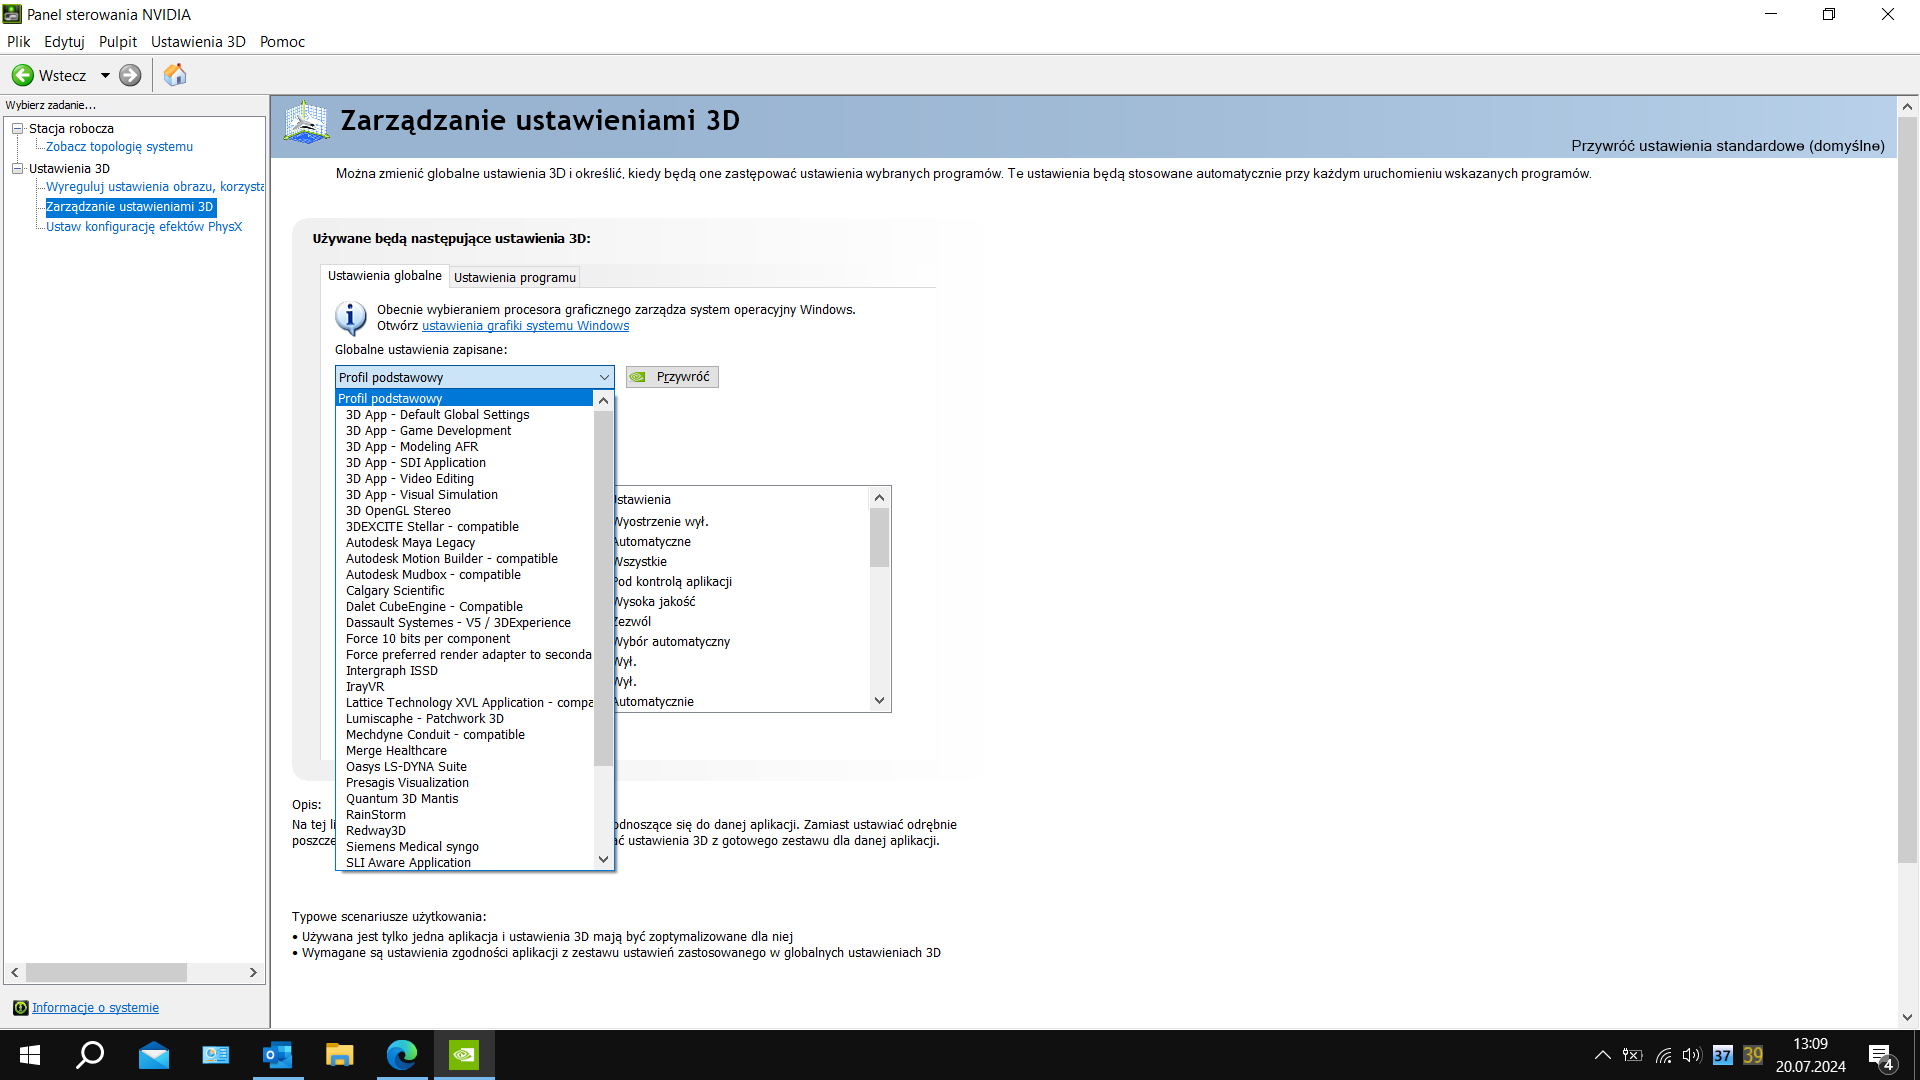Open the ustawienia grafiki systemu Windows link
Image resolution: width=1920 pixels, height=1080 pixels.
point(525,326)
